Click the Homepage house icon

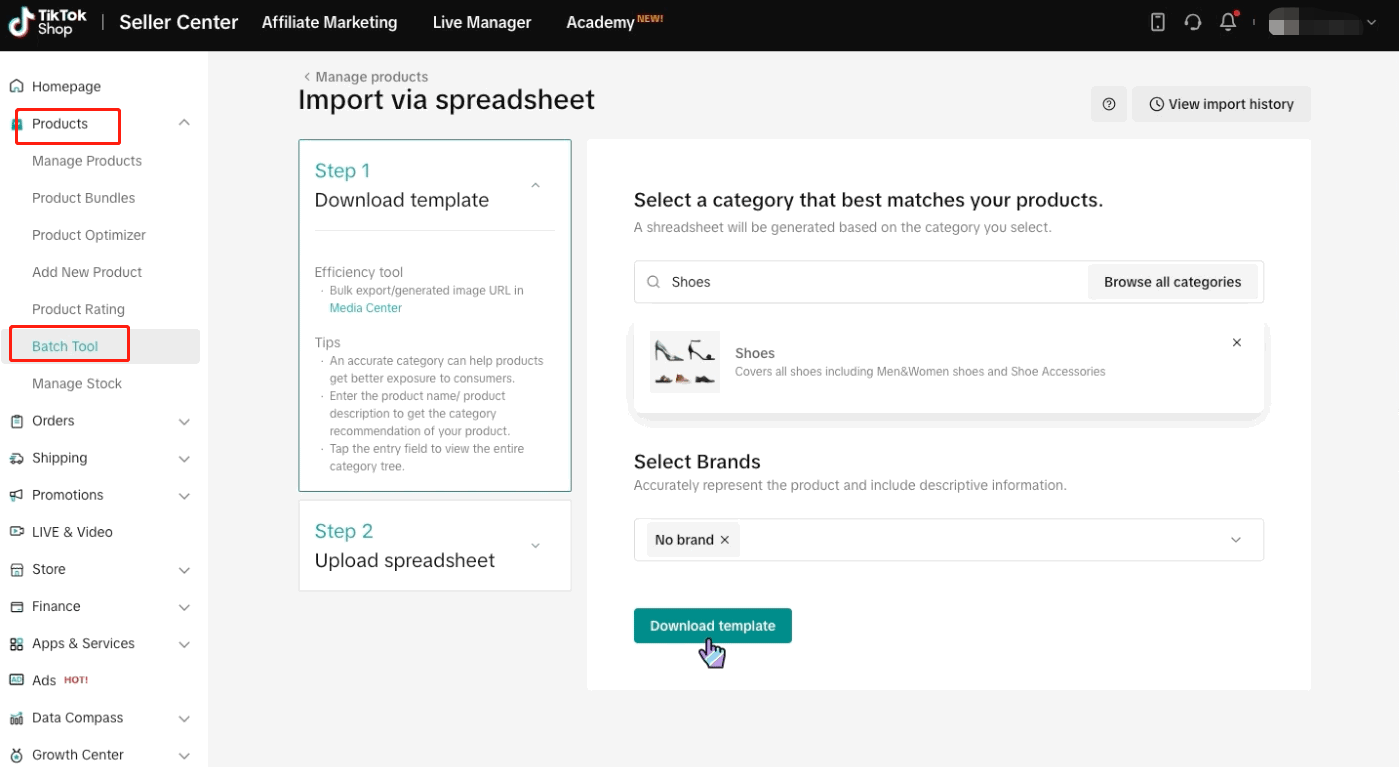tap(17, 87)
